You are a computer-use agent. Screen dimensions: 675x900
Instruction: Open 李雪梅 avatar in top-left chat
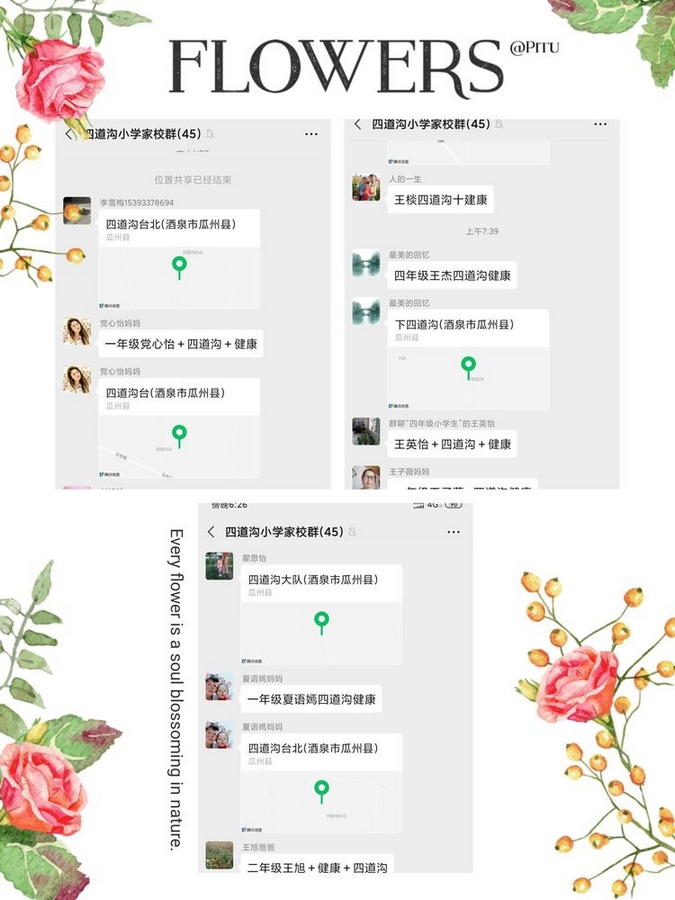[77, 211]
